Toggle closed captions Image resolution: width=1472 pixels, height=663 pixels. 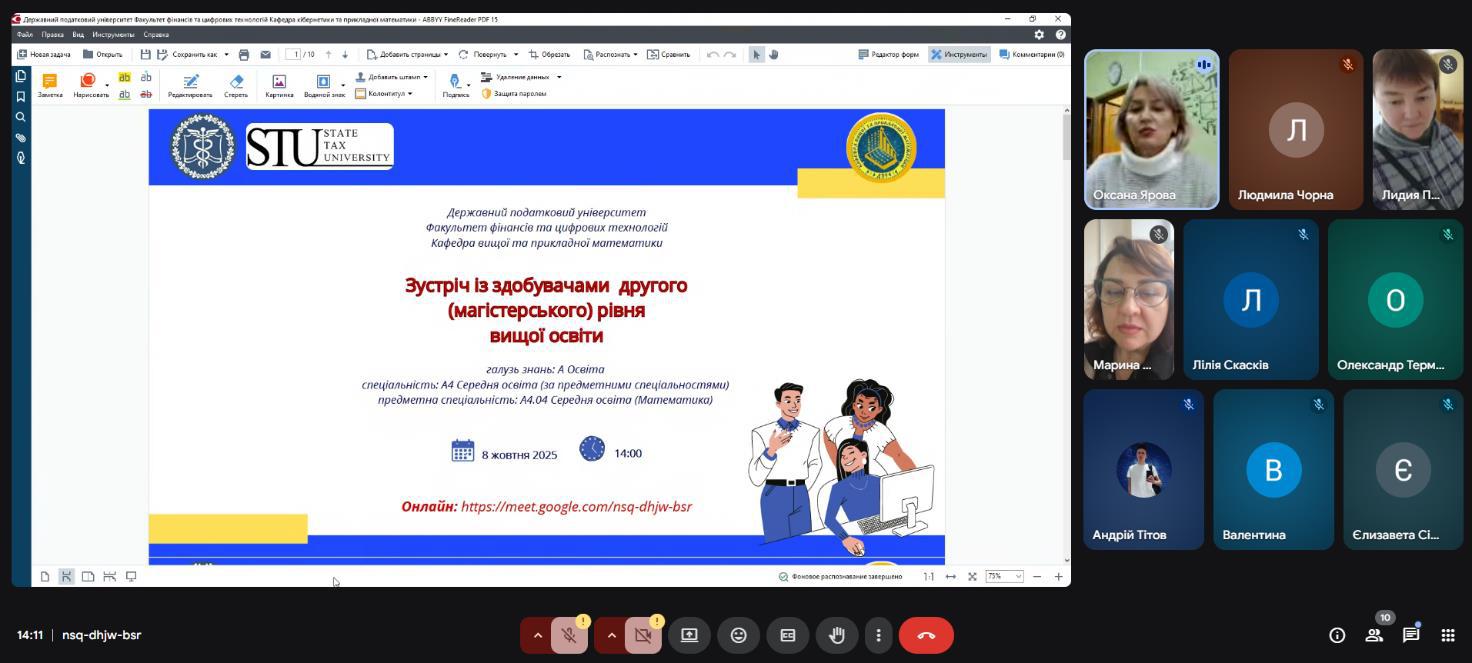coord(788,635)
